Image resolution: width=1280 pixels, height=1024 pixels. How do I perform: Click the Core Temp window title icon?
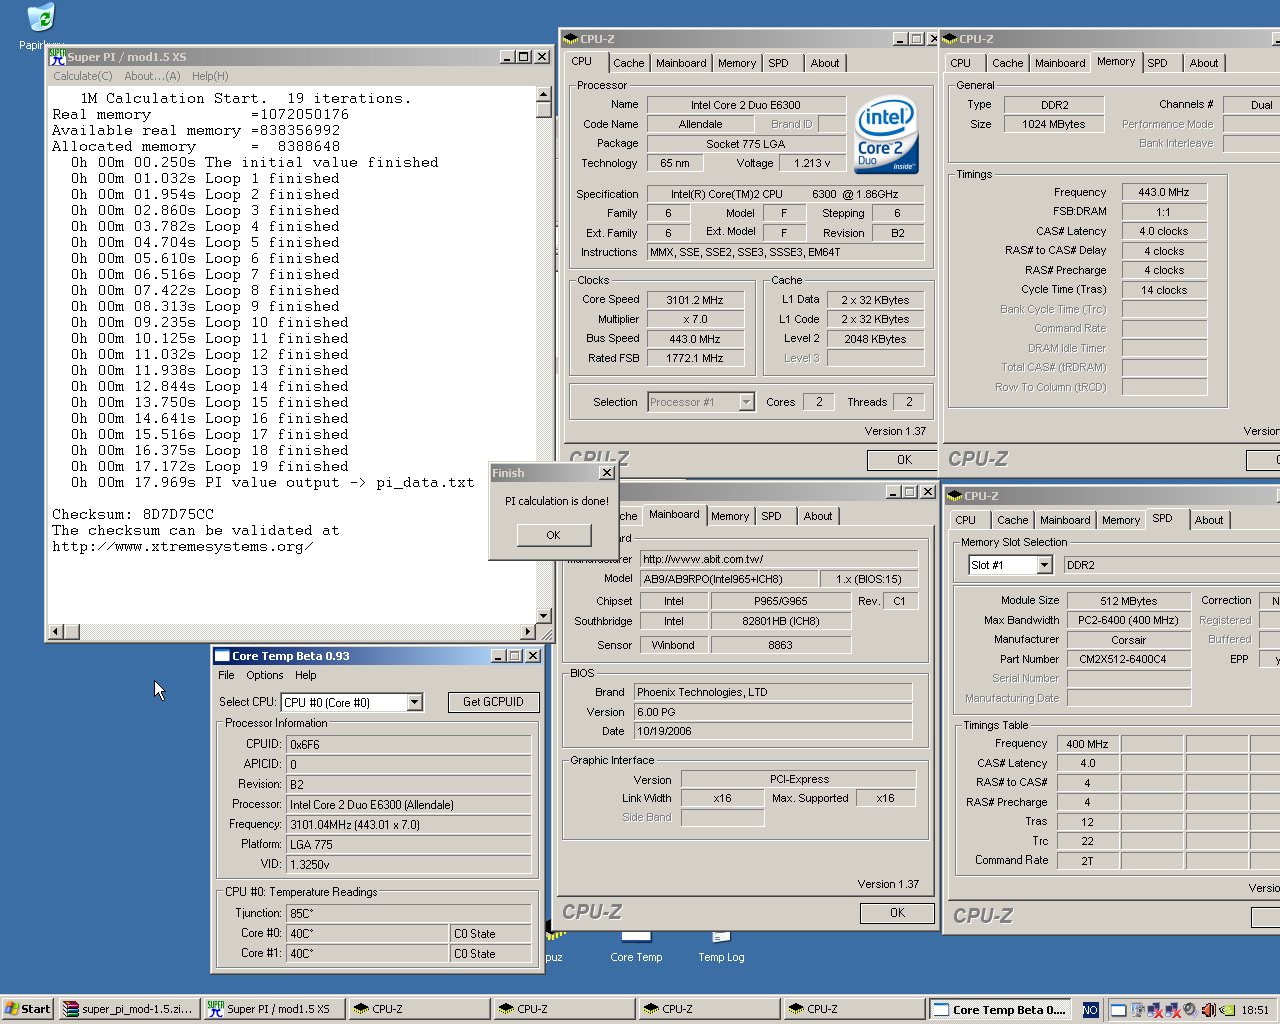tap(222, 656)
